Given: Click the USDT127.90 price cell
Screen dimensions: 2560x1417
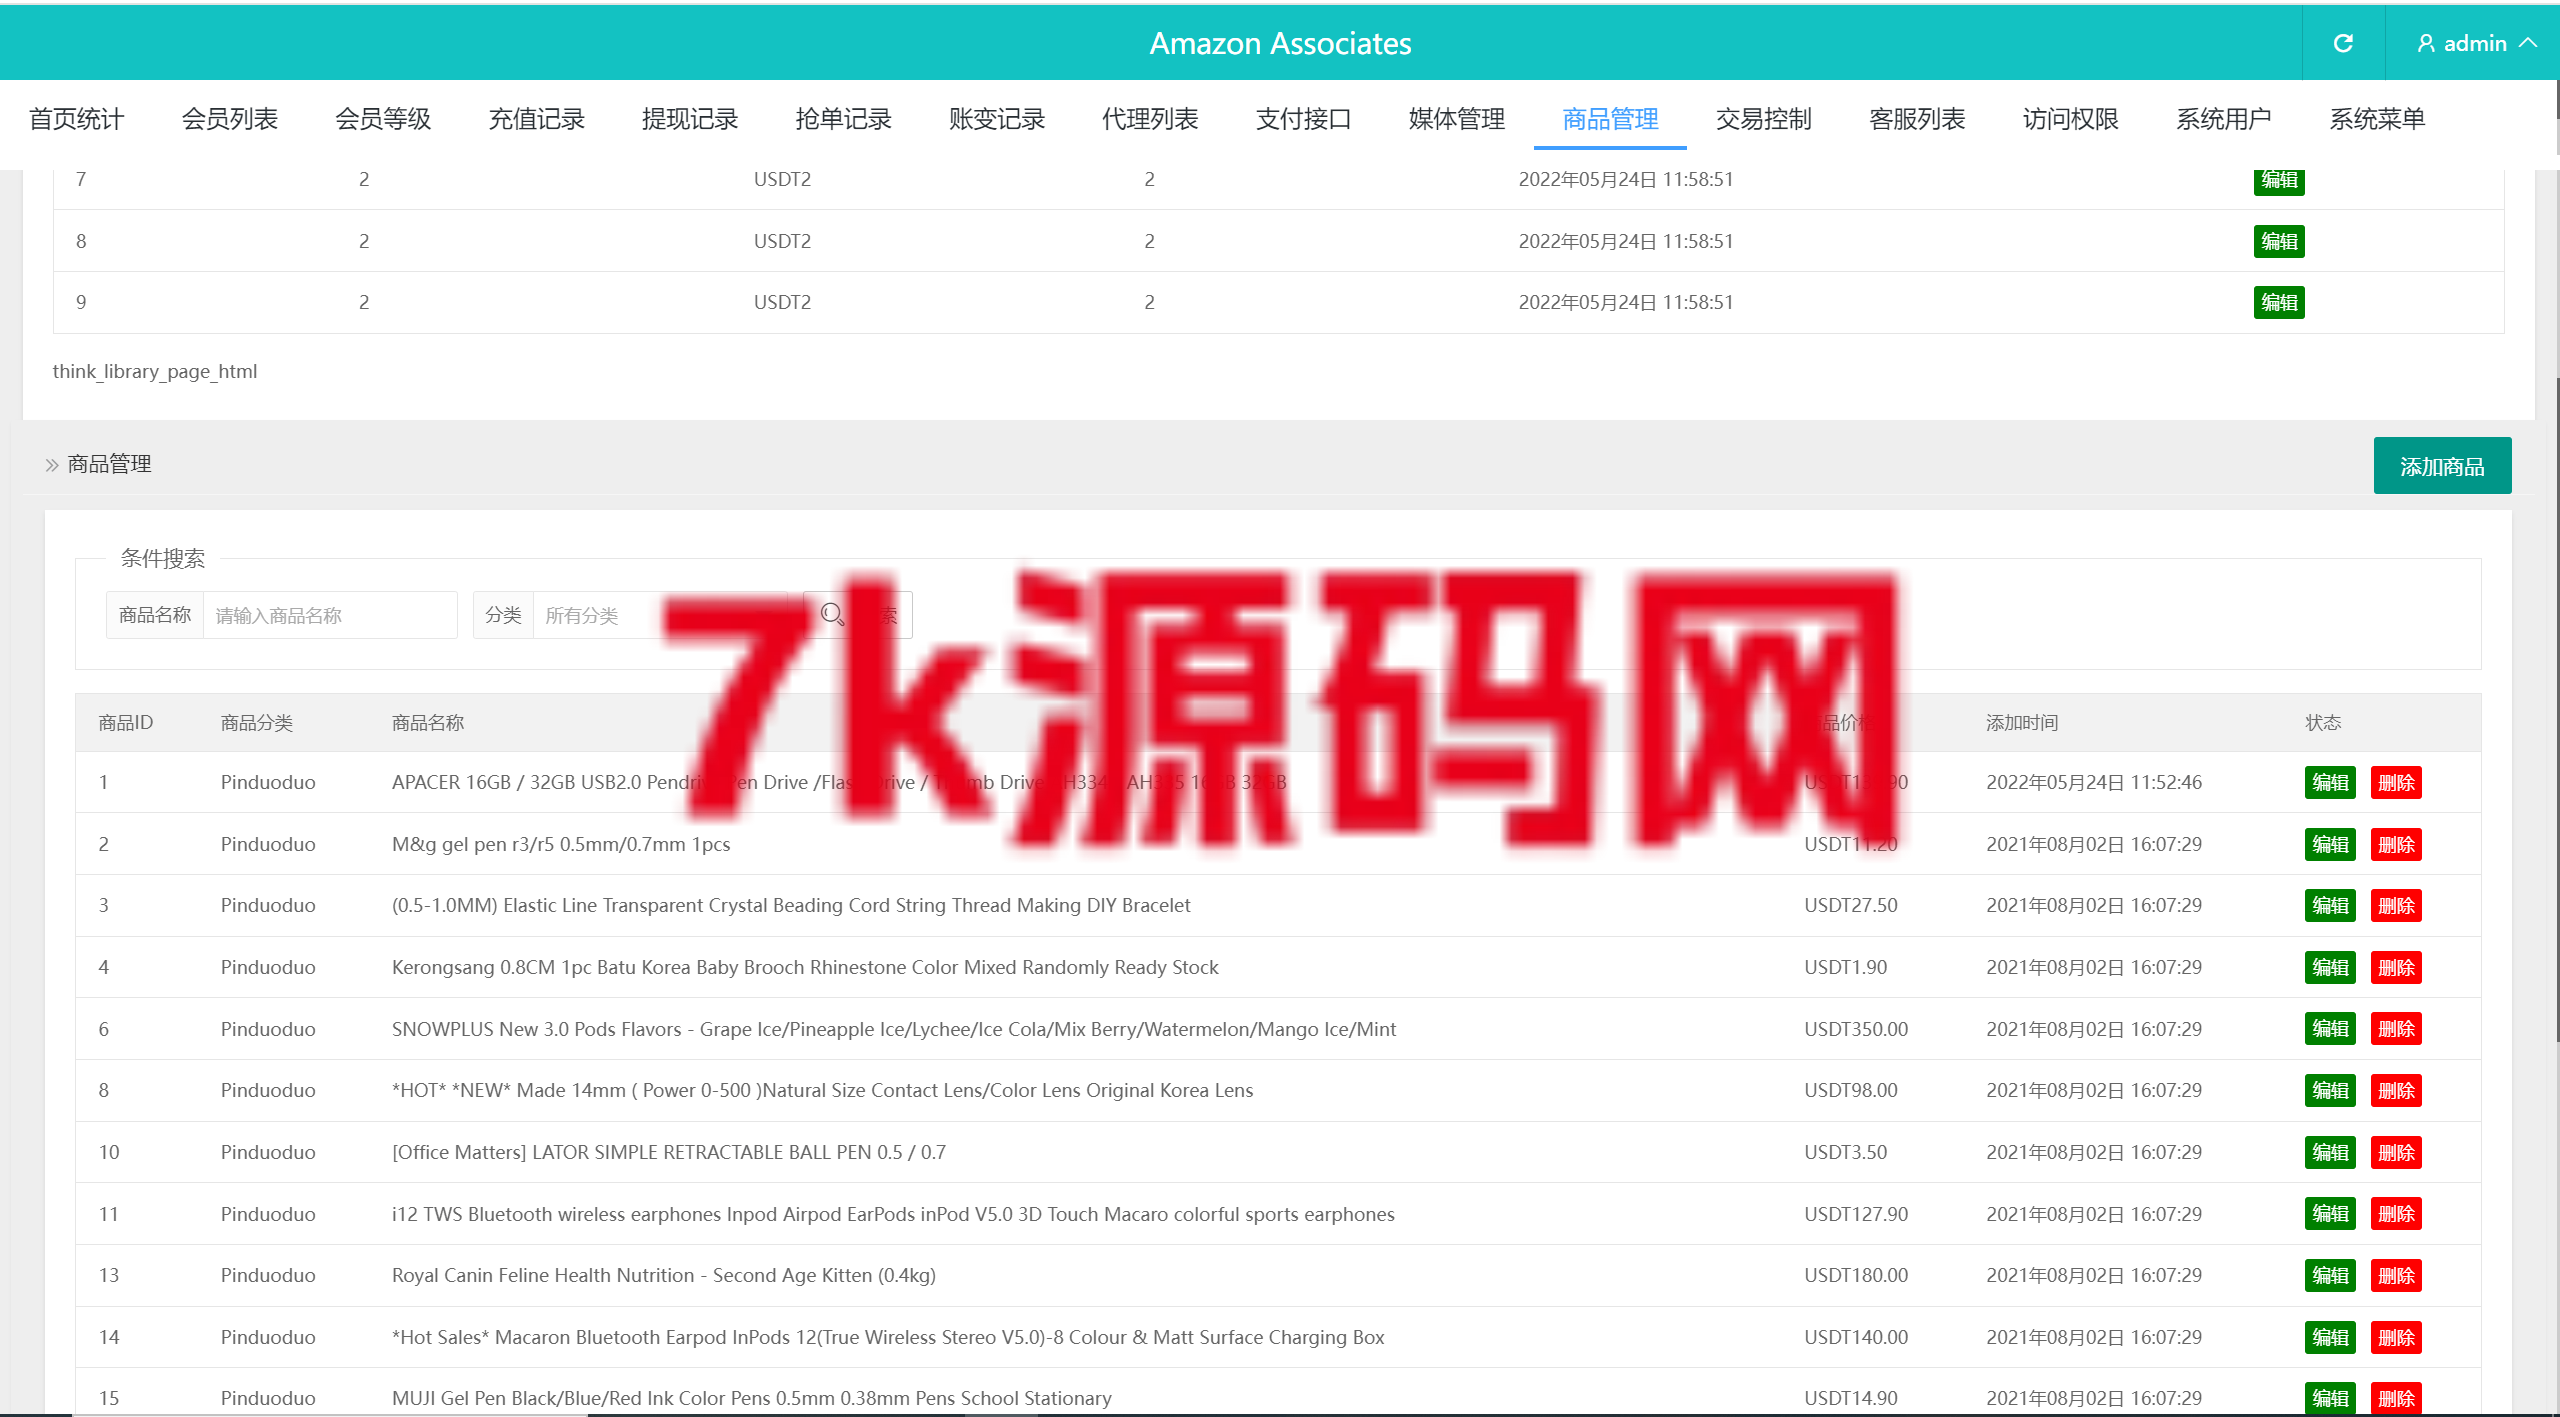Looking at the screenshot, I should (1856, 1214).
